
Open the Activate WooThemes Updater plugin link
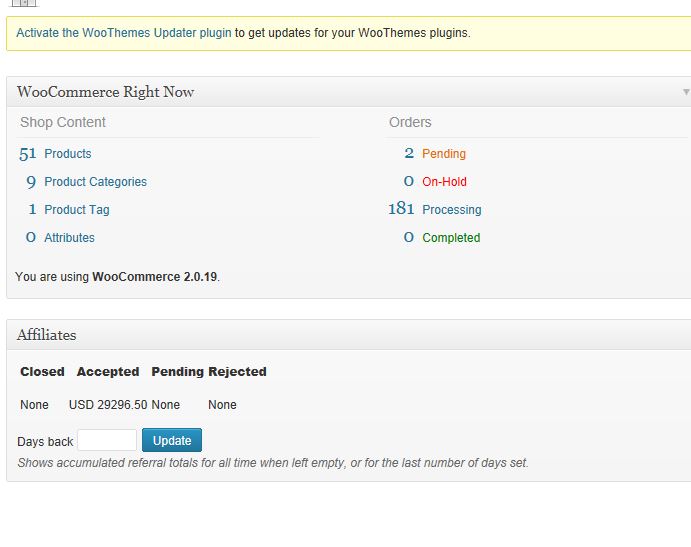point(124,33)
